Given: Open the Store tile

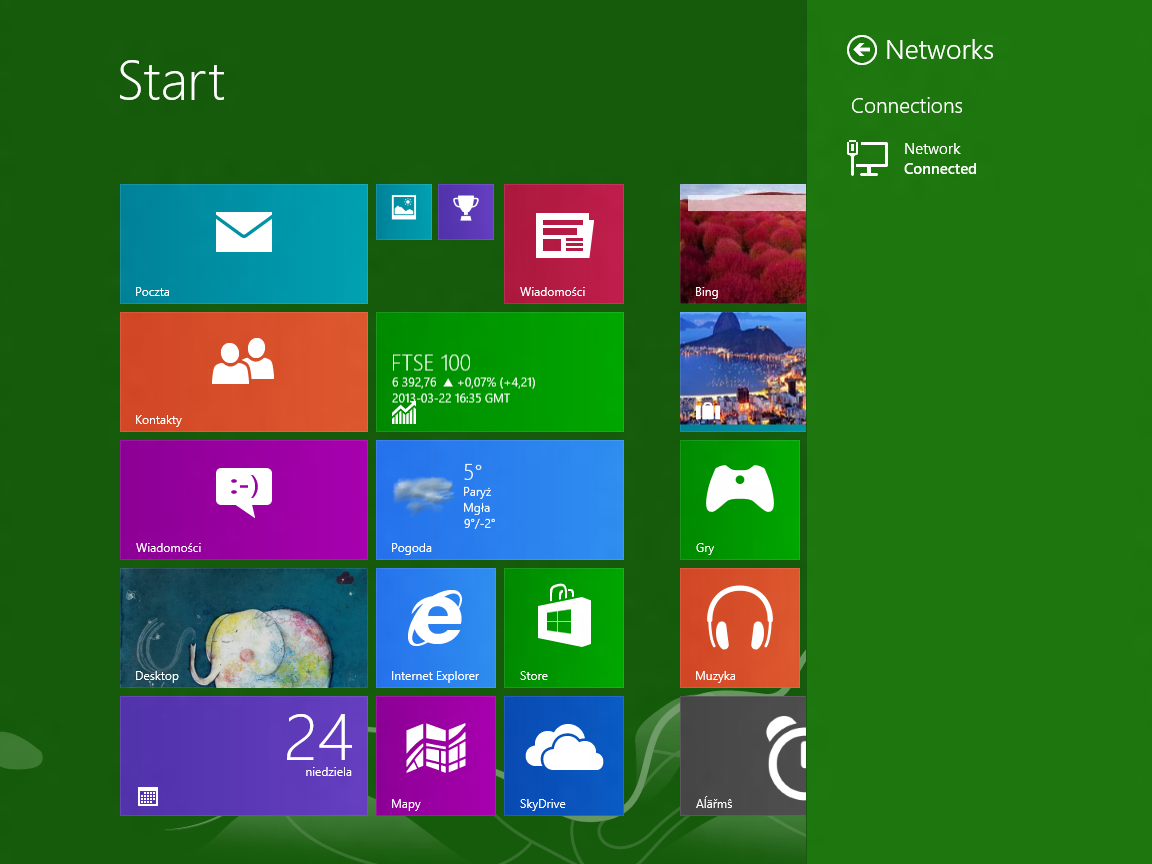Looking at the screenshot, I should tap(564, 627).
